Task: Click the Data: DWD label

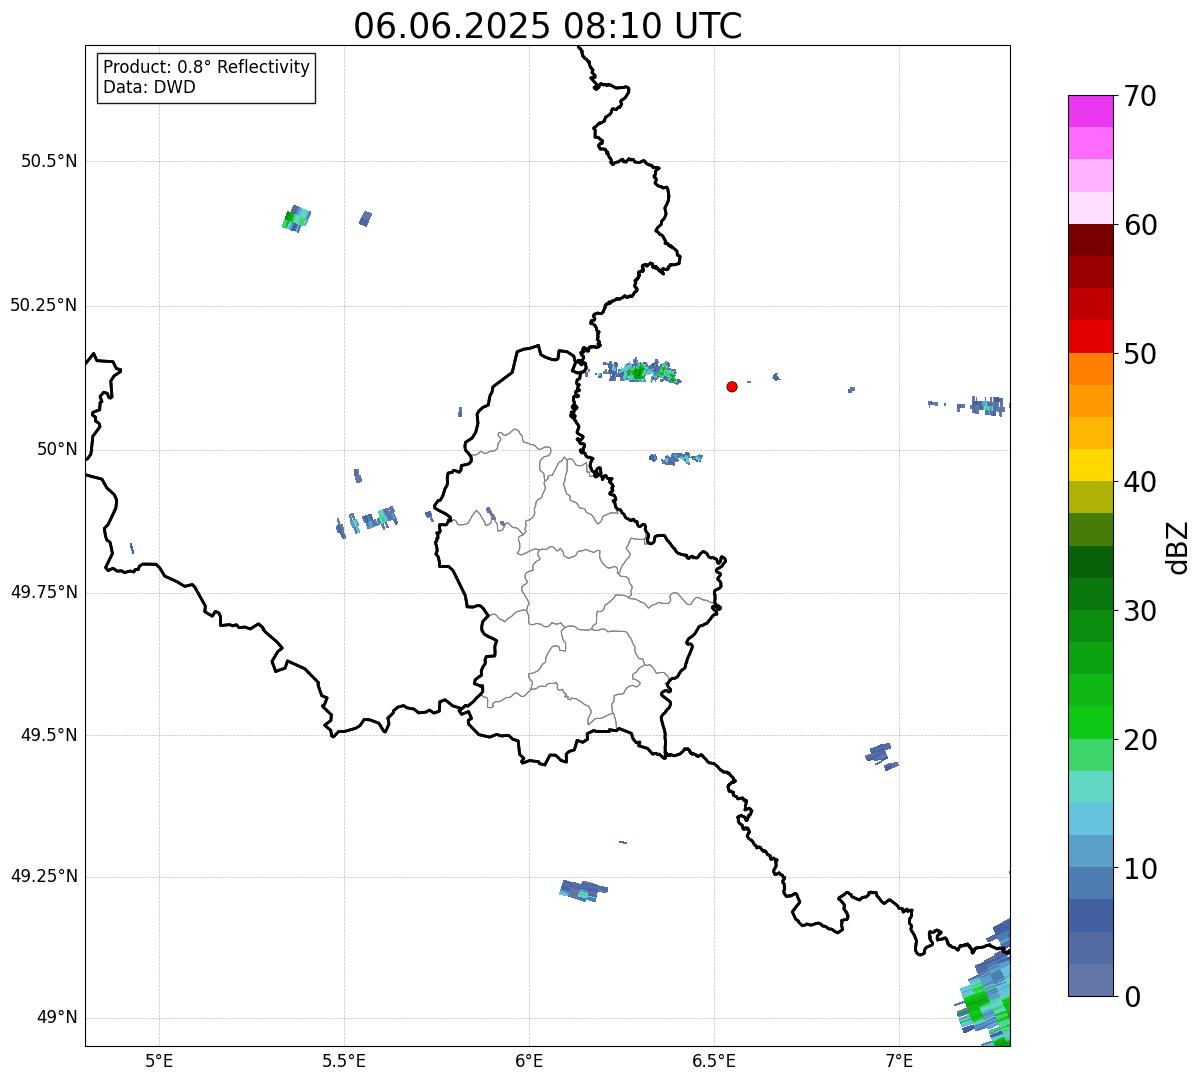Action: click(149, 87)
